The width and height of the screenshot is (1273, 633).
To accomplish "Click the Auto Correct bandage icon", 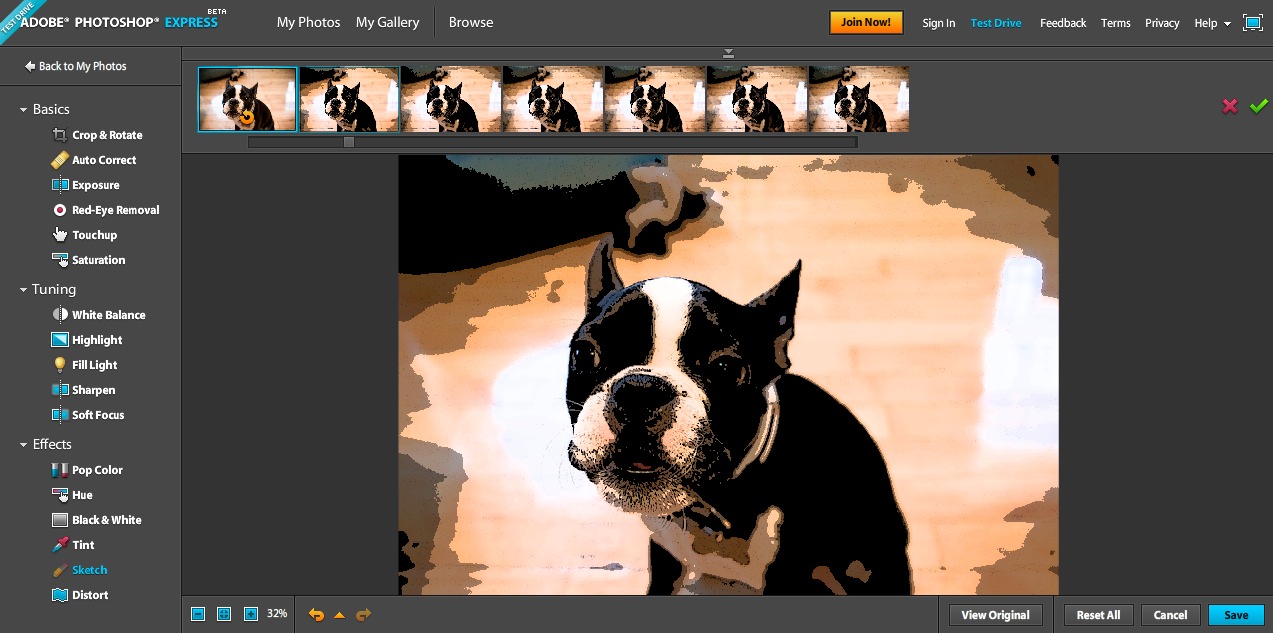I will (x=60, y=160).
